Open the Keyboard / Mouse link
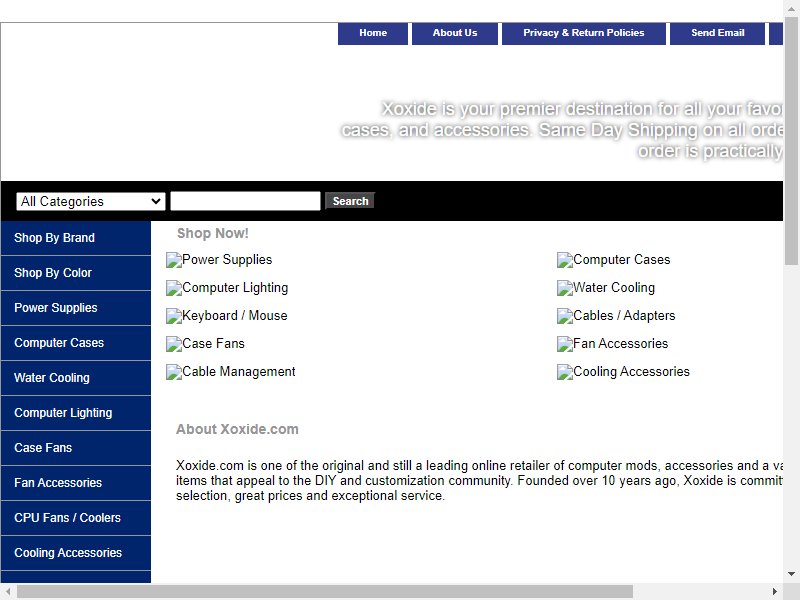 coord(235,316)
